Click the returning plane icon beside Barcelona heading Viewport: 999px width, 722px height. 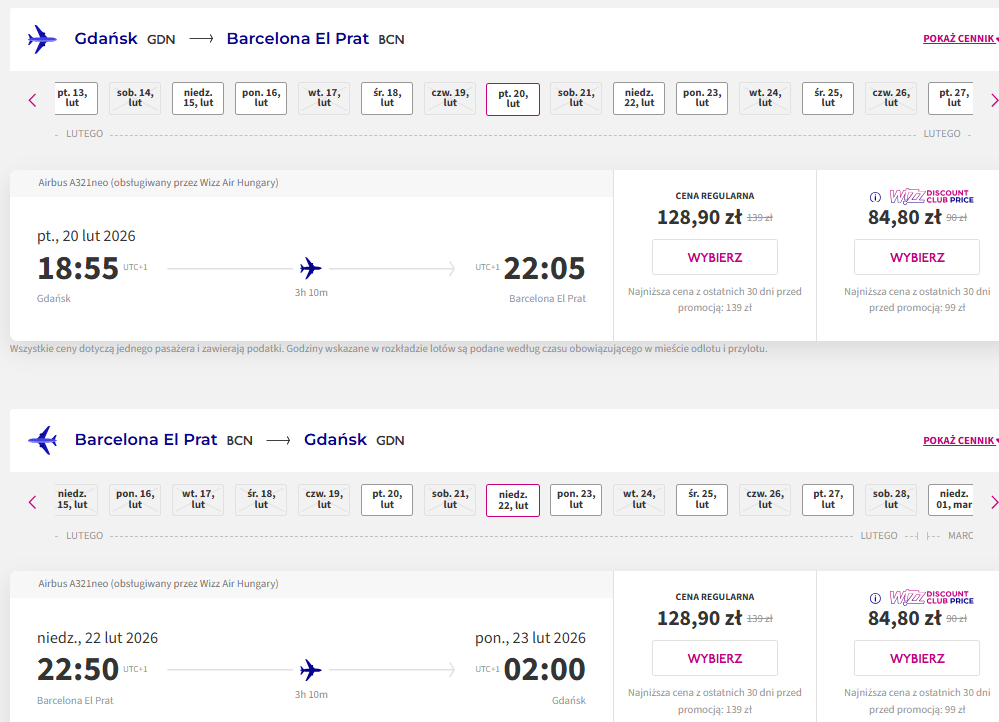43,440
